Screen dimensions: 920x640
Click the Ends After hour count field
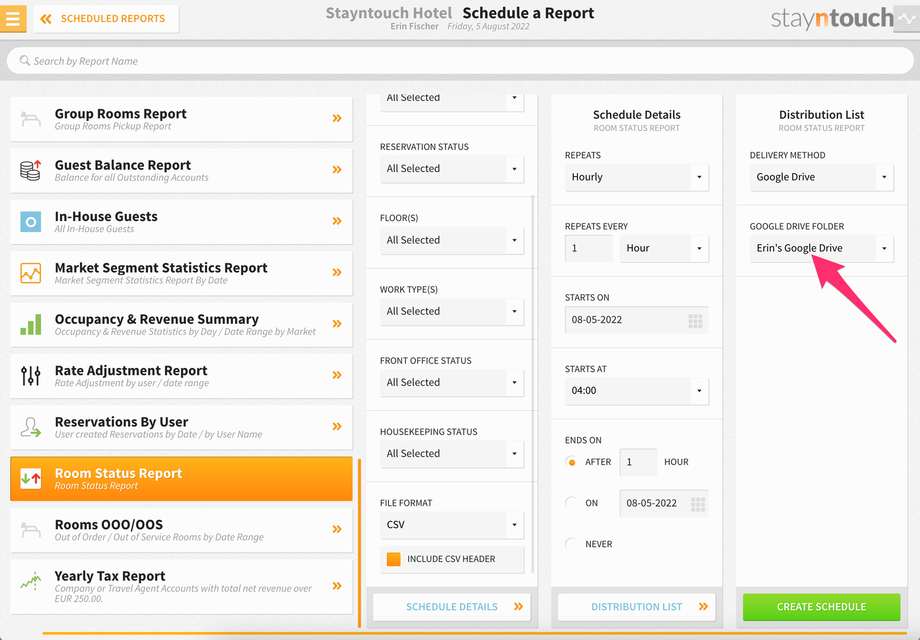coord(638,462)
